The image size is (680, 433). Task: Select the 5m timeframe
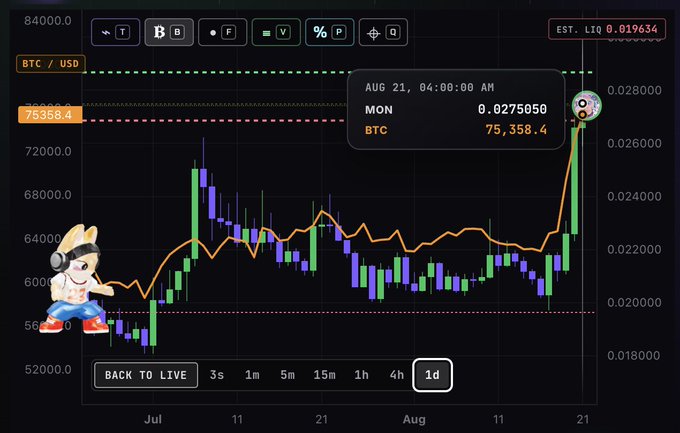point(288,375)
